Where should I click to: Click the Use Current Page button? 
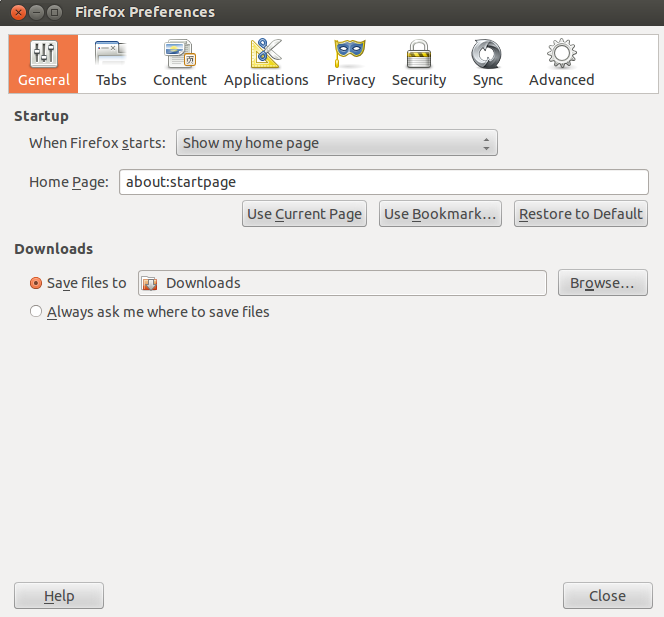(x=304, y=214)
